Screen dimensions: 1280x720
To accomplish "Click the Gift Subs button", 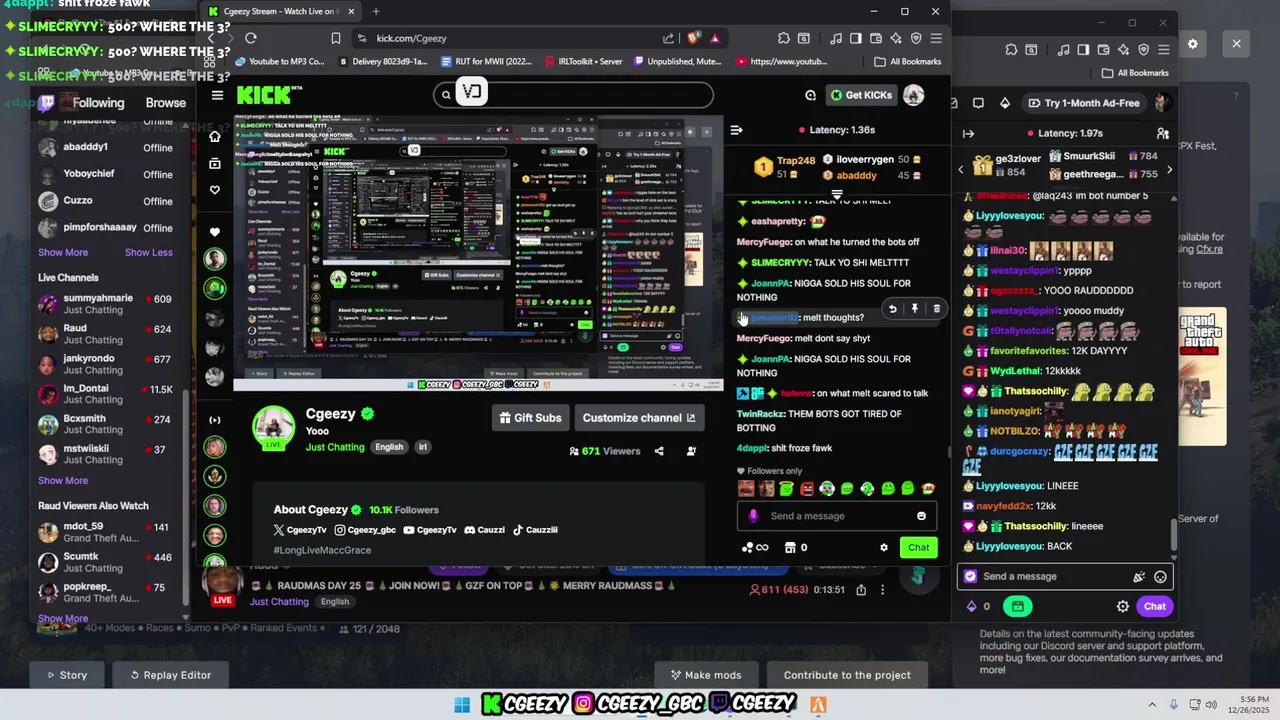I will tap(530, 418).
